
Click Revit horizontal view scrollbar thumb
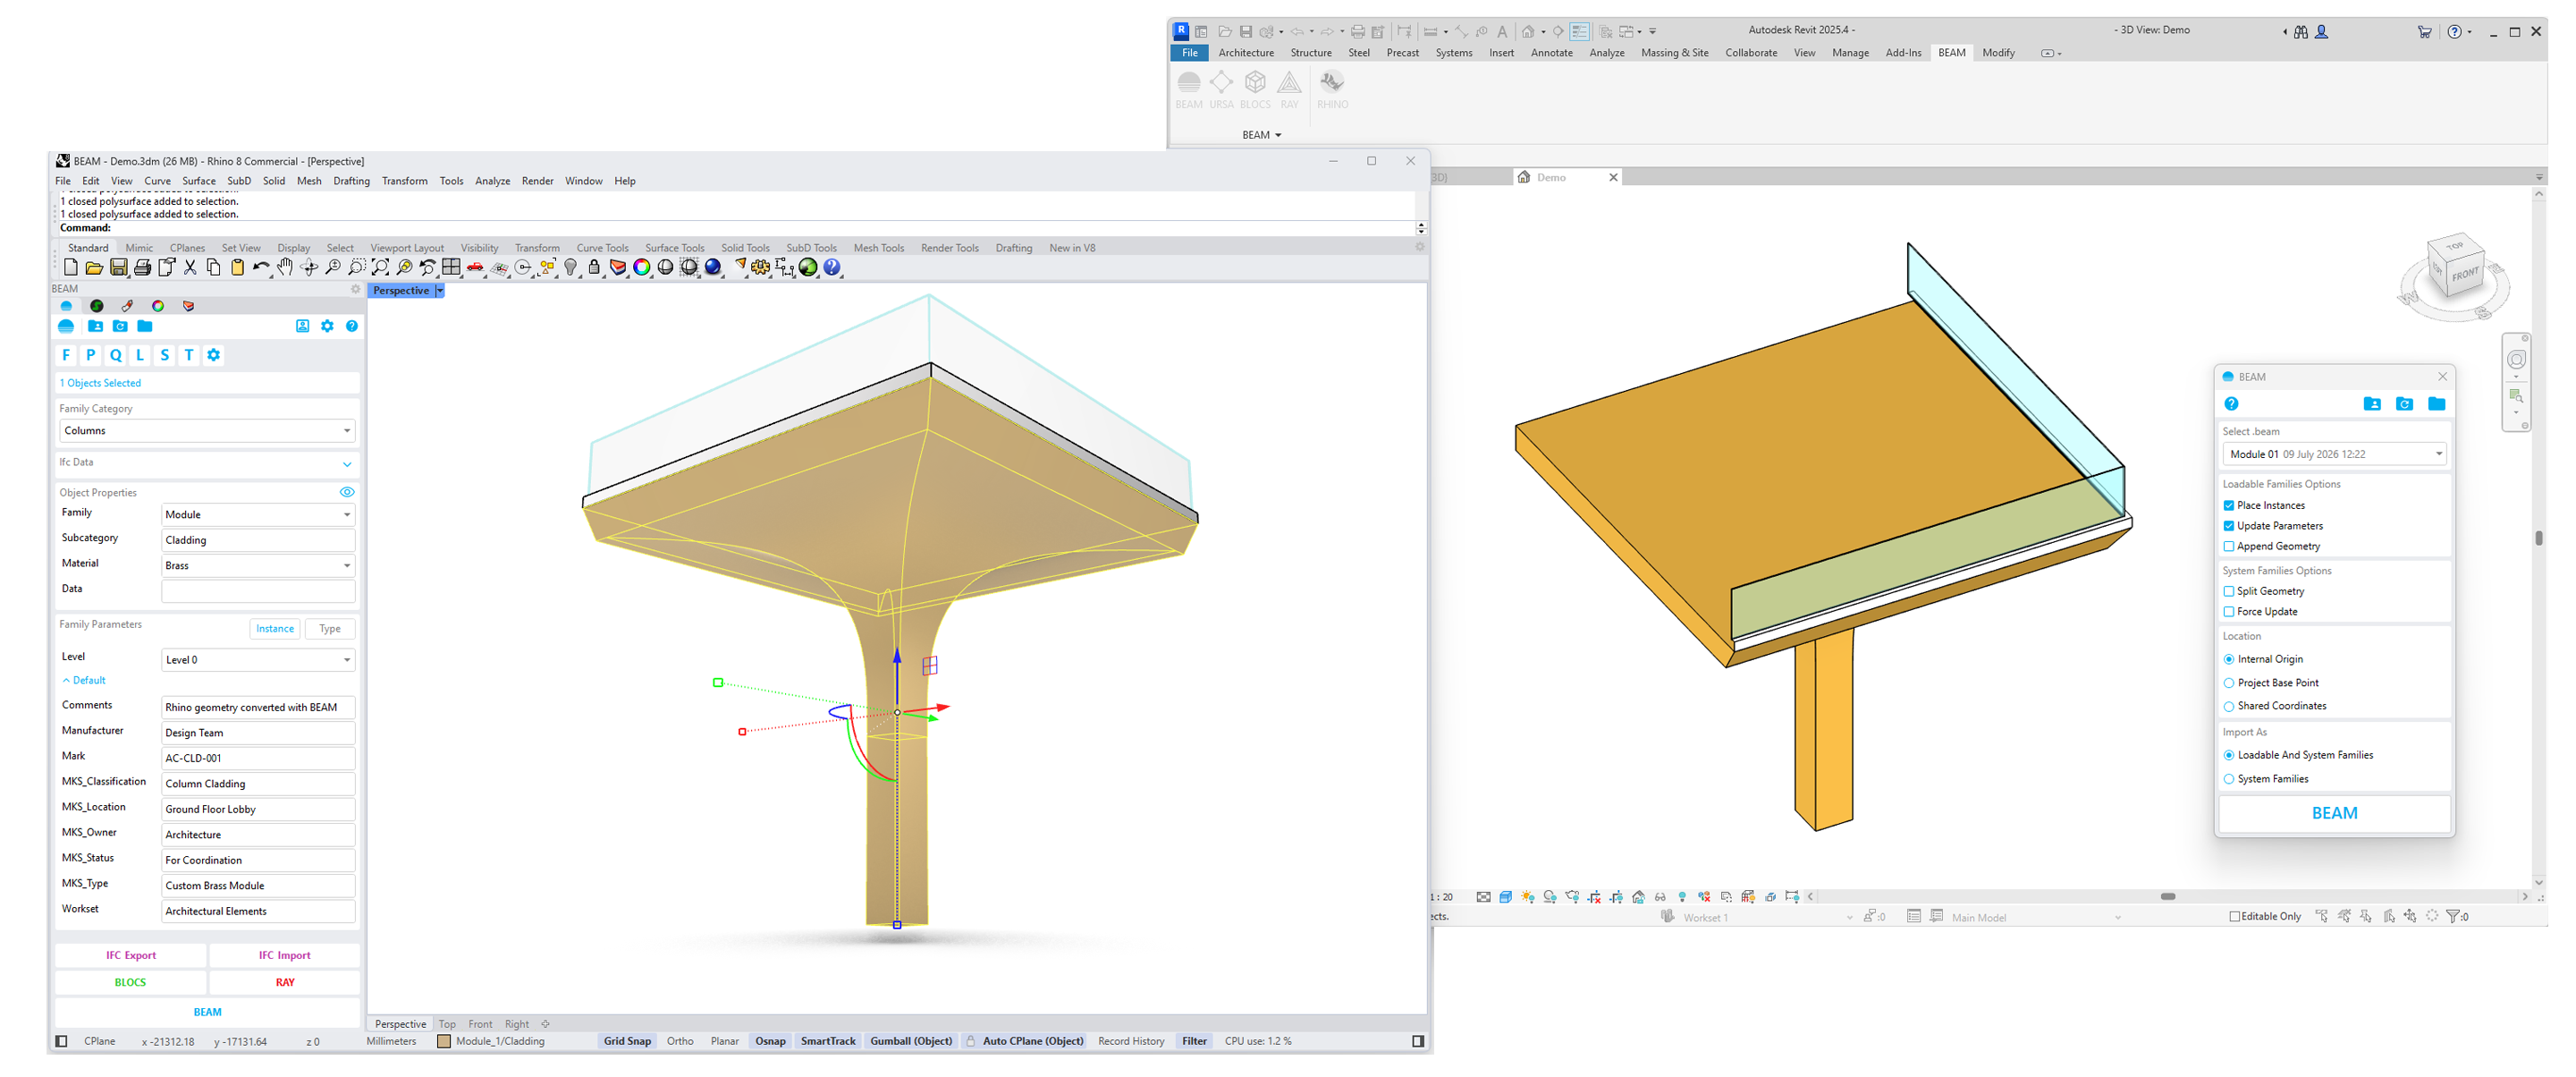2167,897
